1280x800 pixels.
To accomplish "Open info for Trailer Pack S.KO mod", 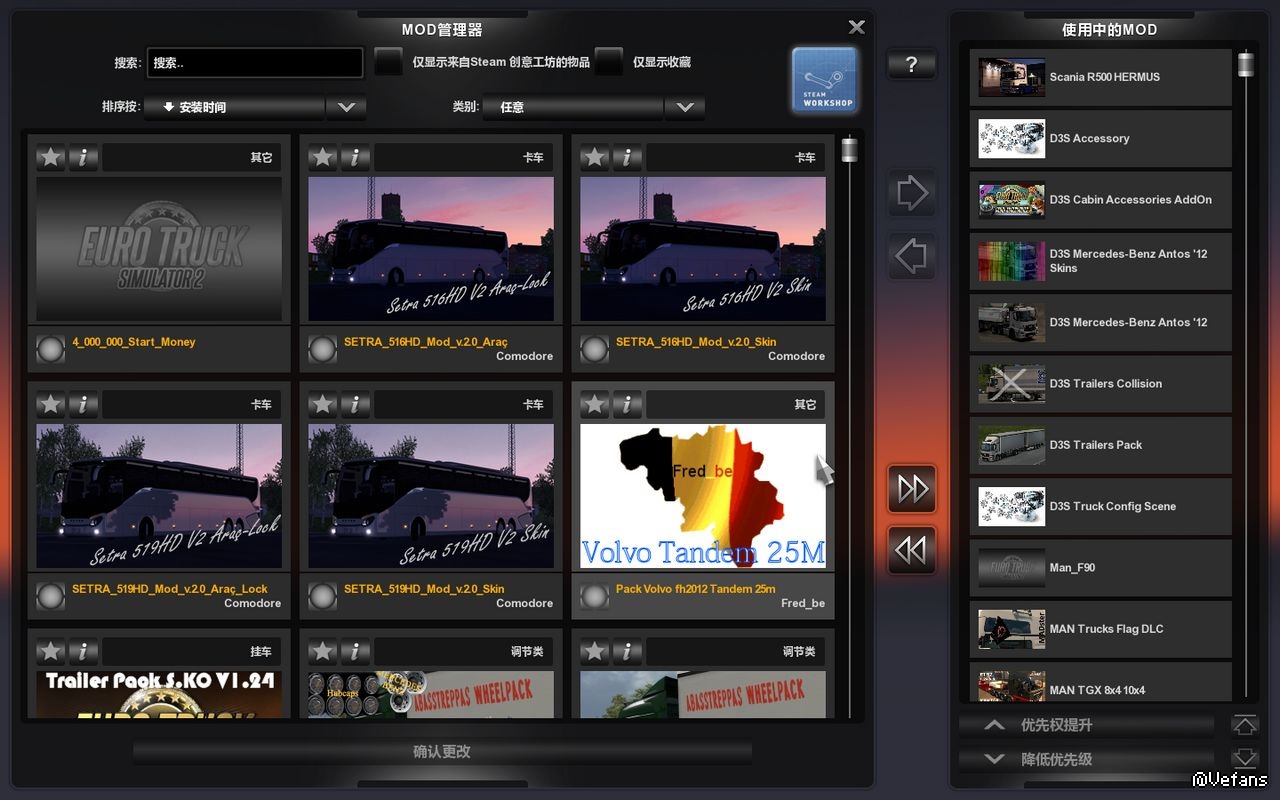I will [x=83, y=652].
